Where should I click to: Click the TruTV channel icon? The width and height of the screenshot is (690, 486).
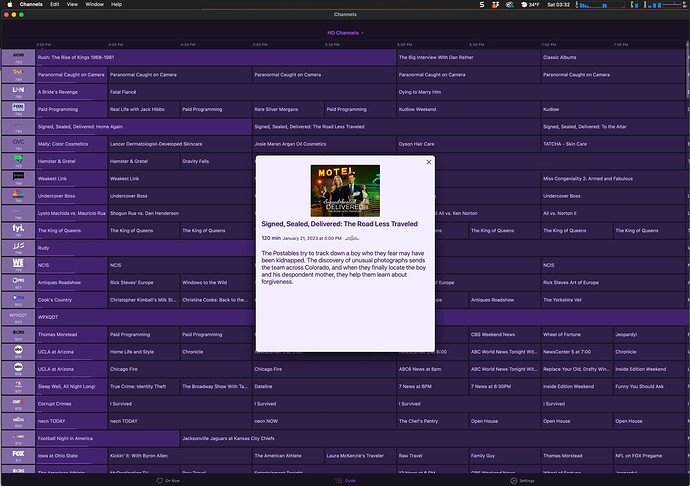(x=18, y=73)
